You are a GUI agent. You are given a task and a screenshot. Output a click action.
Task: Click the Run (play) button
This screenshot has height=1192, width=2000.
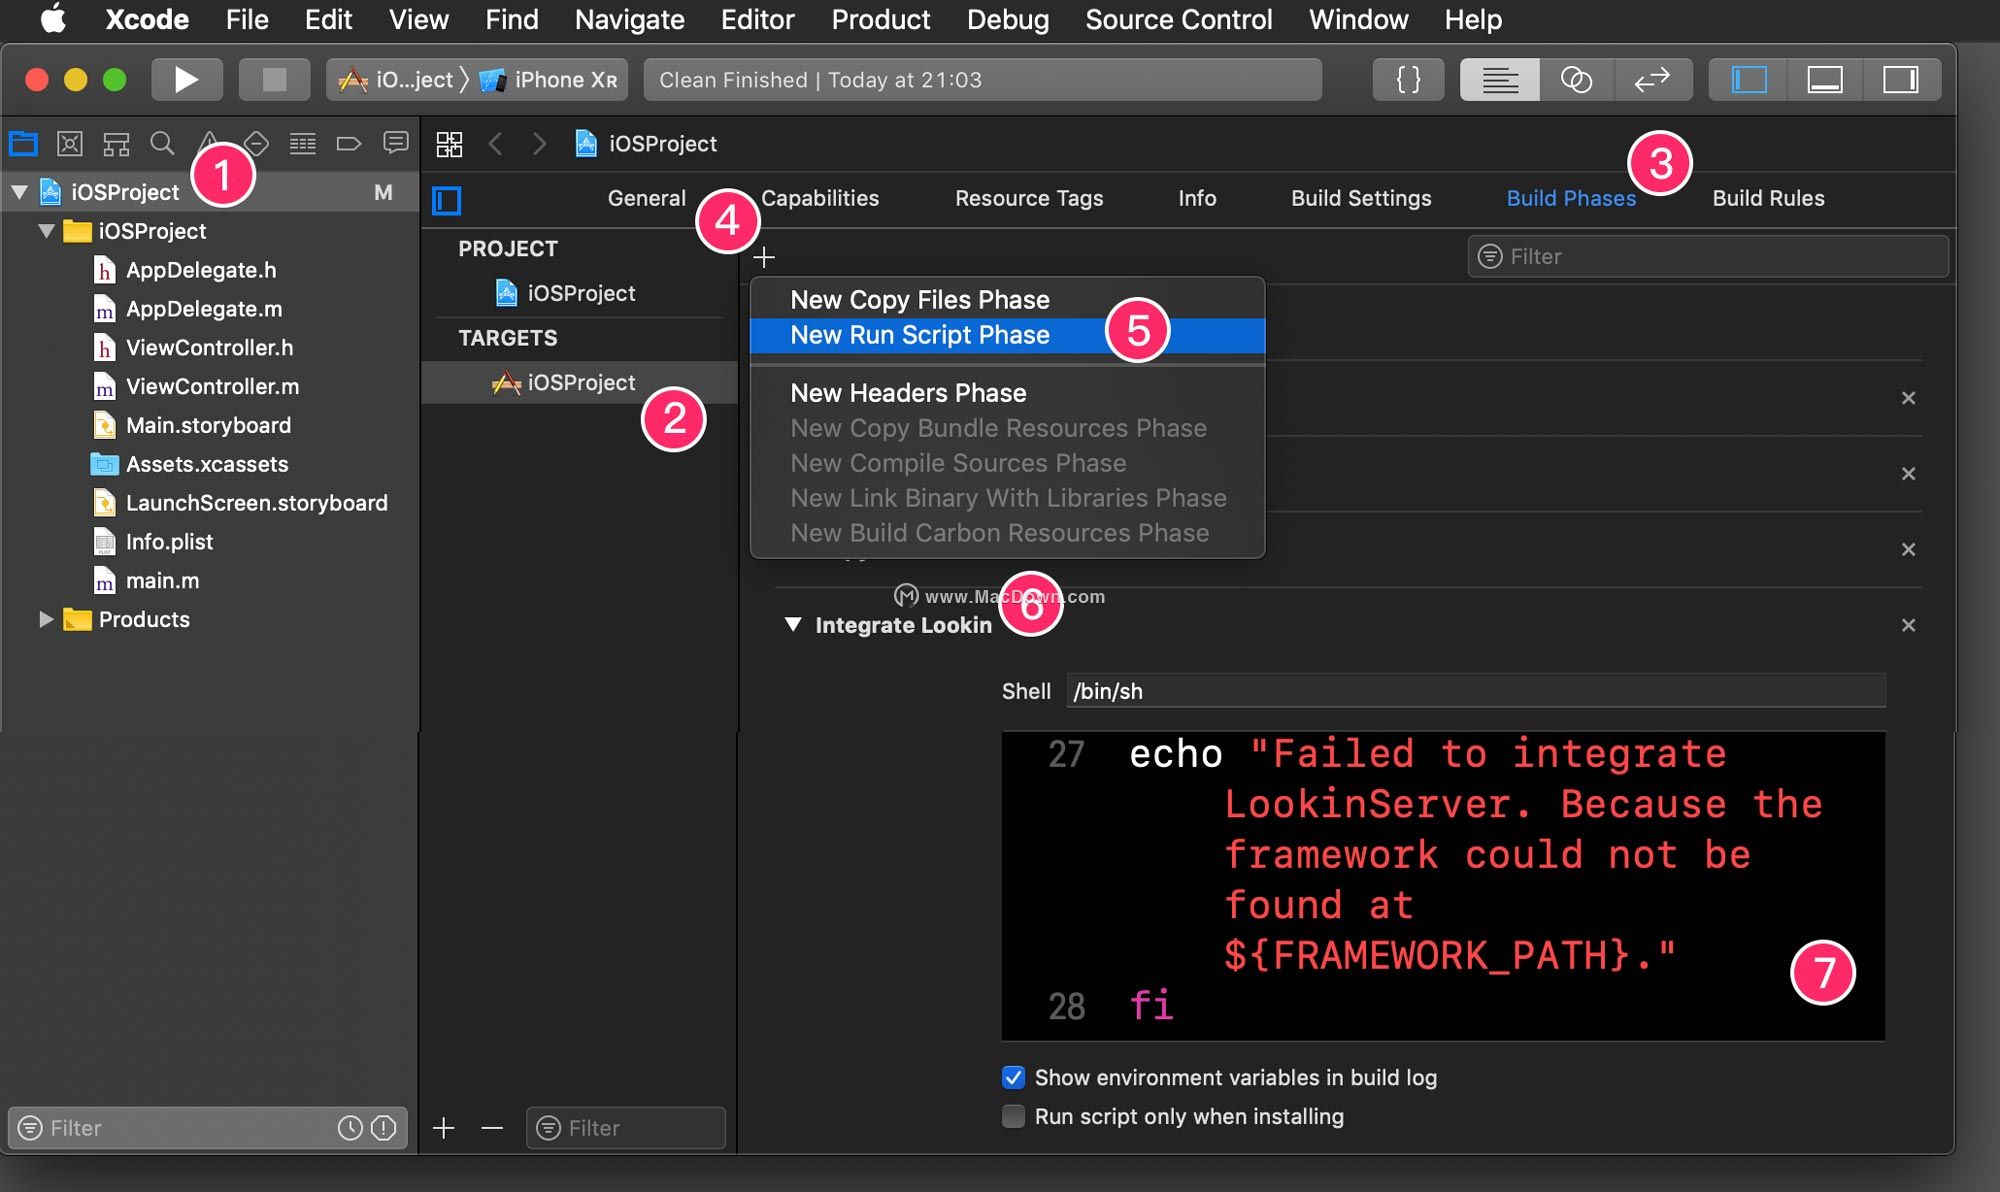pyautogui.click(x=187, y=80)
